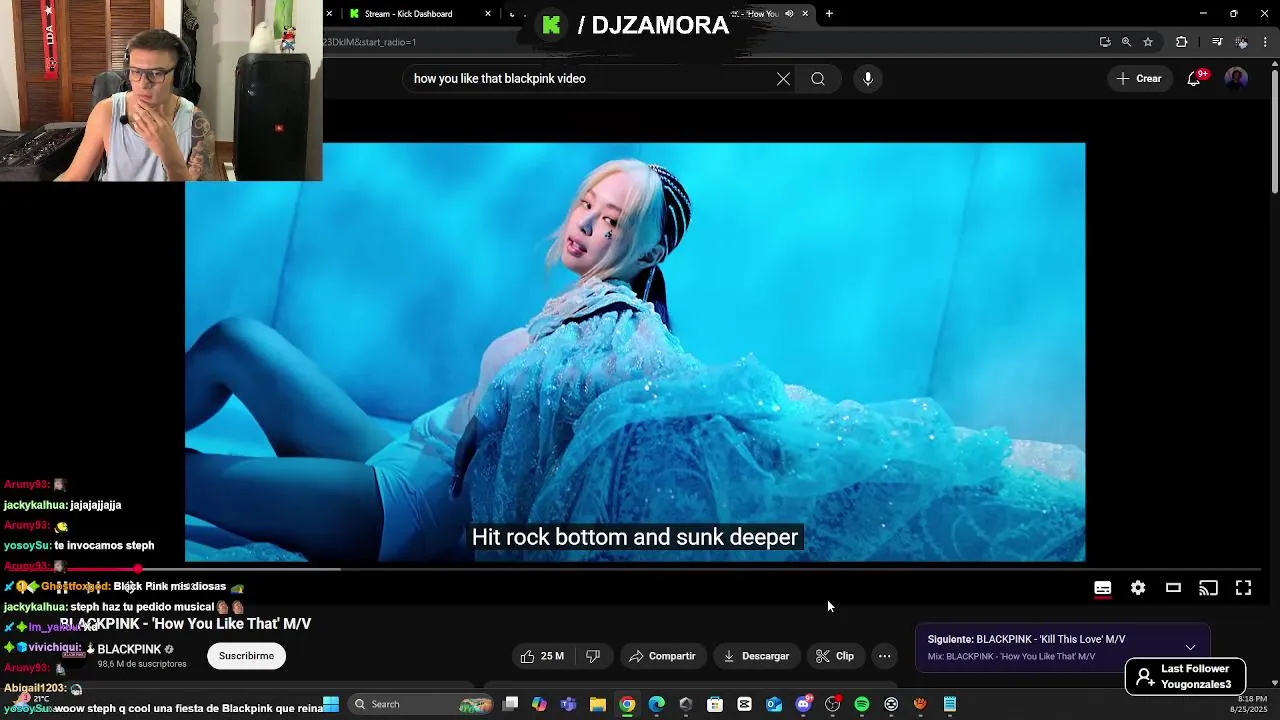Bookmark this page with the star
This screenshot has height=720, width=1280.
[1148, 42]
